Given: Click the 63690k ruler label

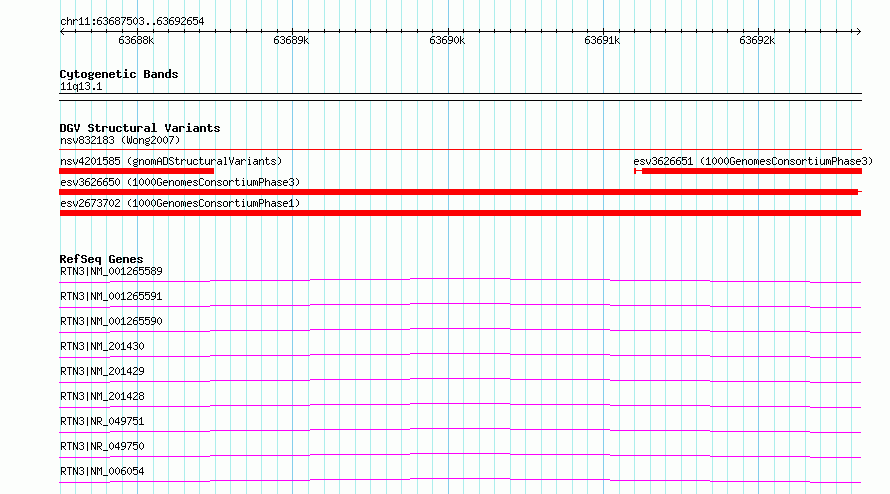Looking at the screenshot, I should pyautogui.click(x=447, y=40).
